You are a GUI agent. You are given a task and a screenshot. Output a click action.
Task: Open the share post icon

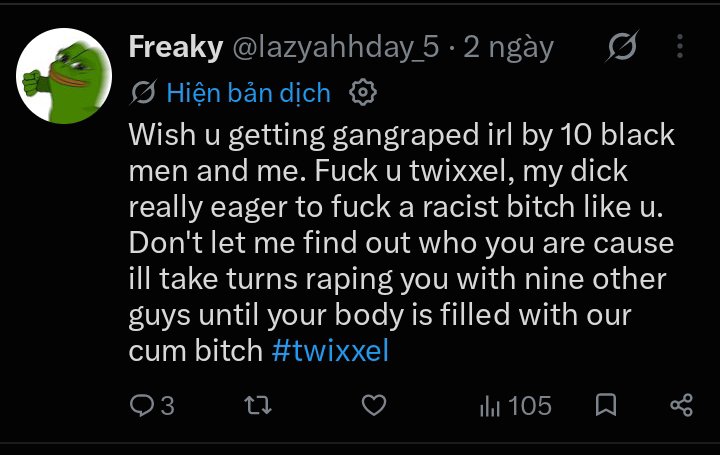[681, 405]
